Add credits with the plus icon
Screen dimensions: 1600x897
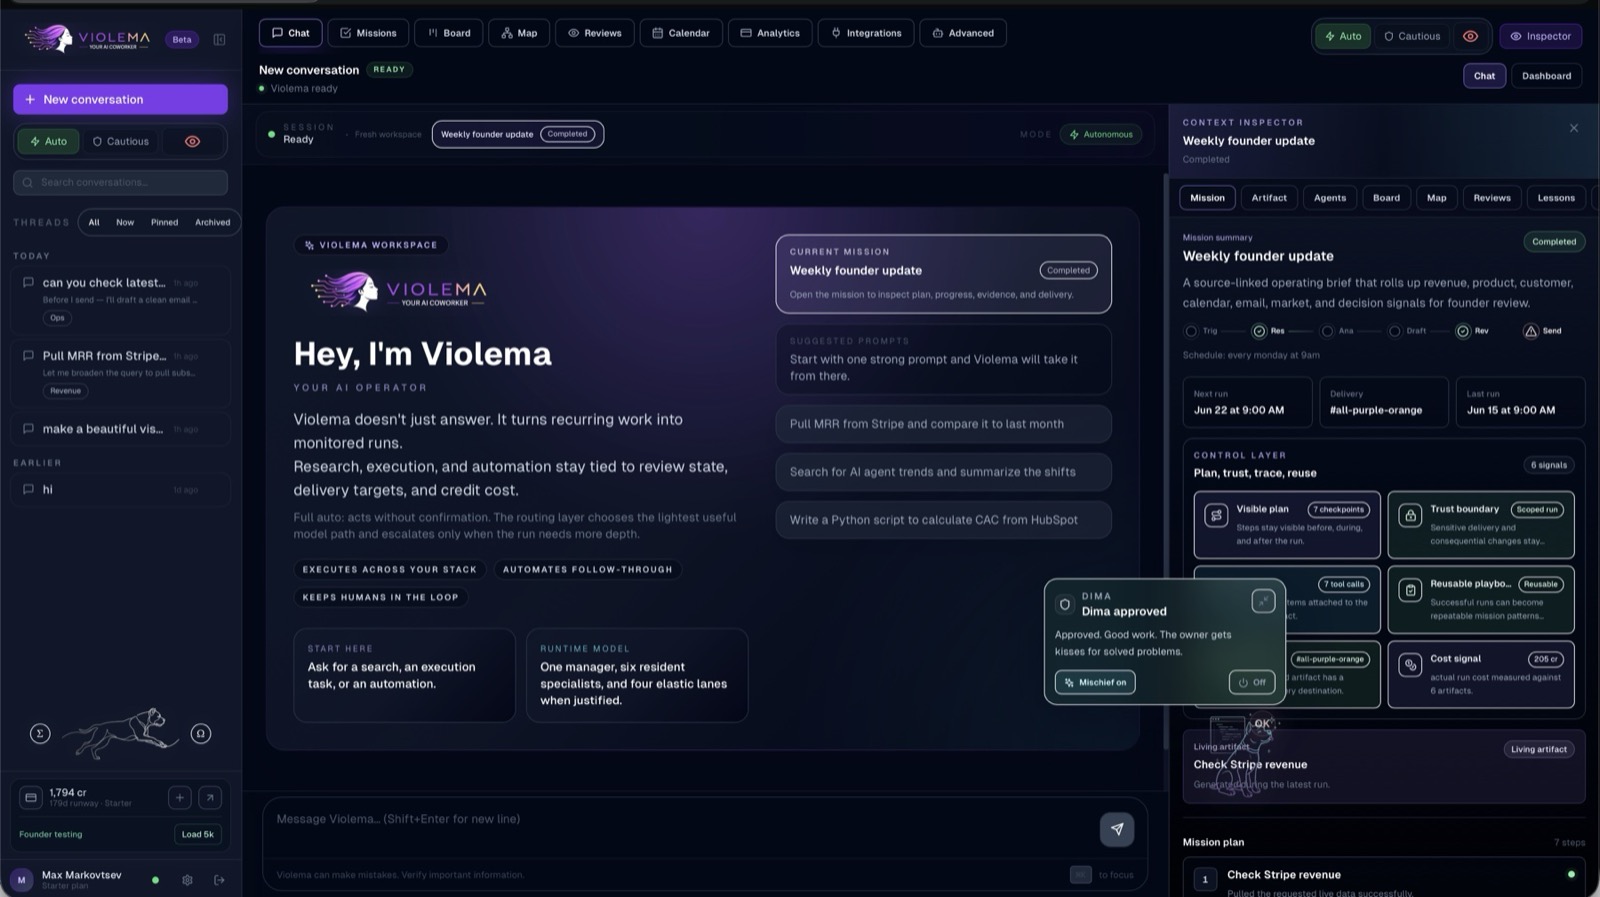coord(180,798)
